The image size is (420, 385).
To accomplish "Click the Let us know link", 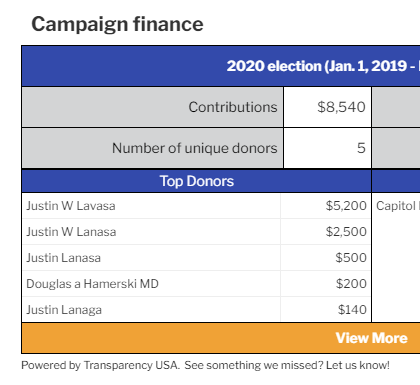I will 357,365.
